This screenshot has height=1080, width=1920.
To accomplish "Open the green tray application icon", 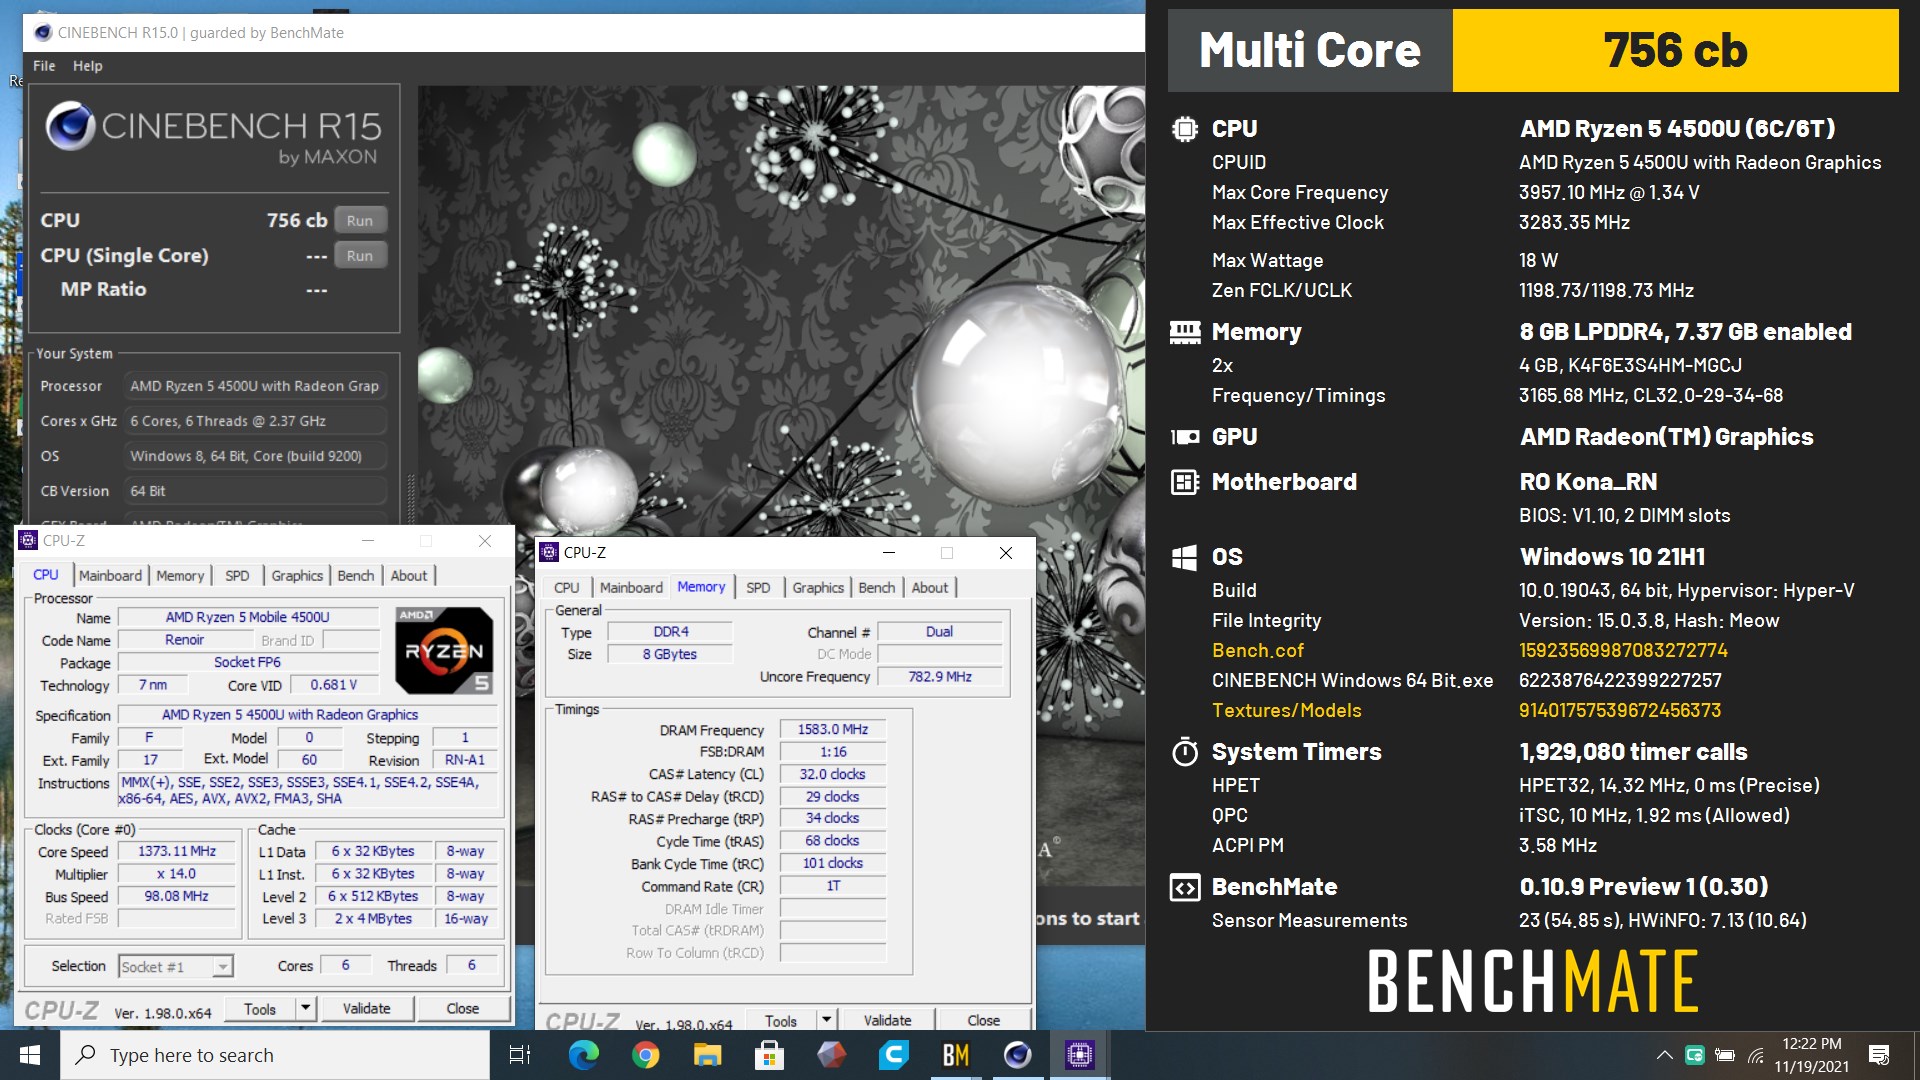I will [1694, 1055].
